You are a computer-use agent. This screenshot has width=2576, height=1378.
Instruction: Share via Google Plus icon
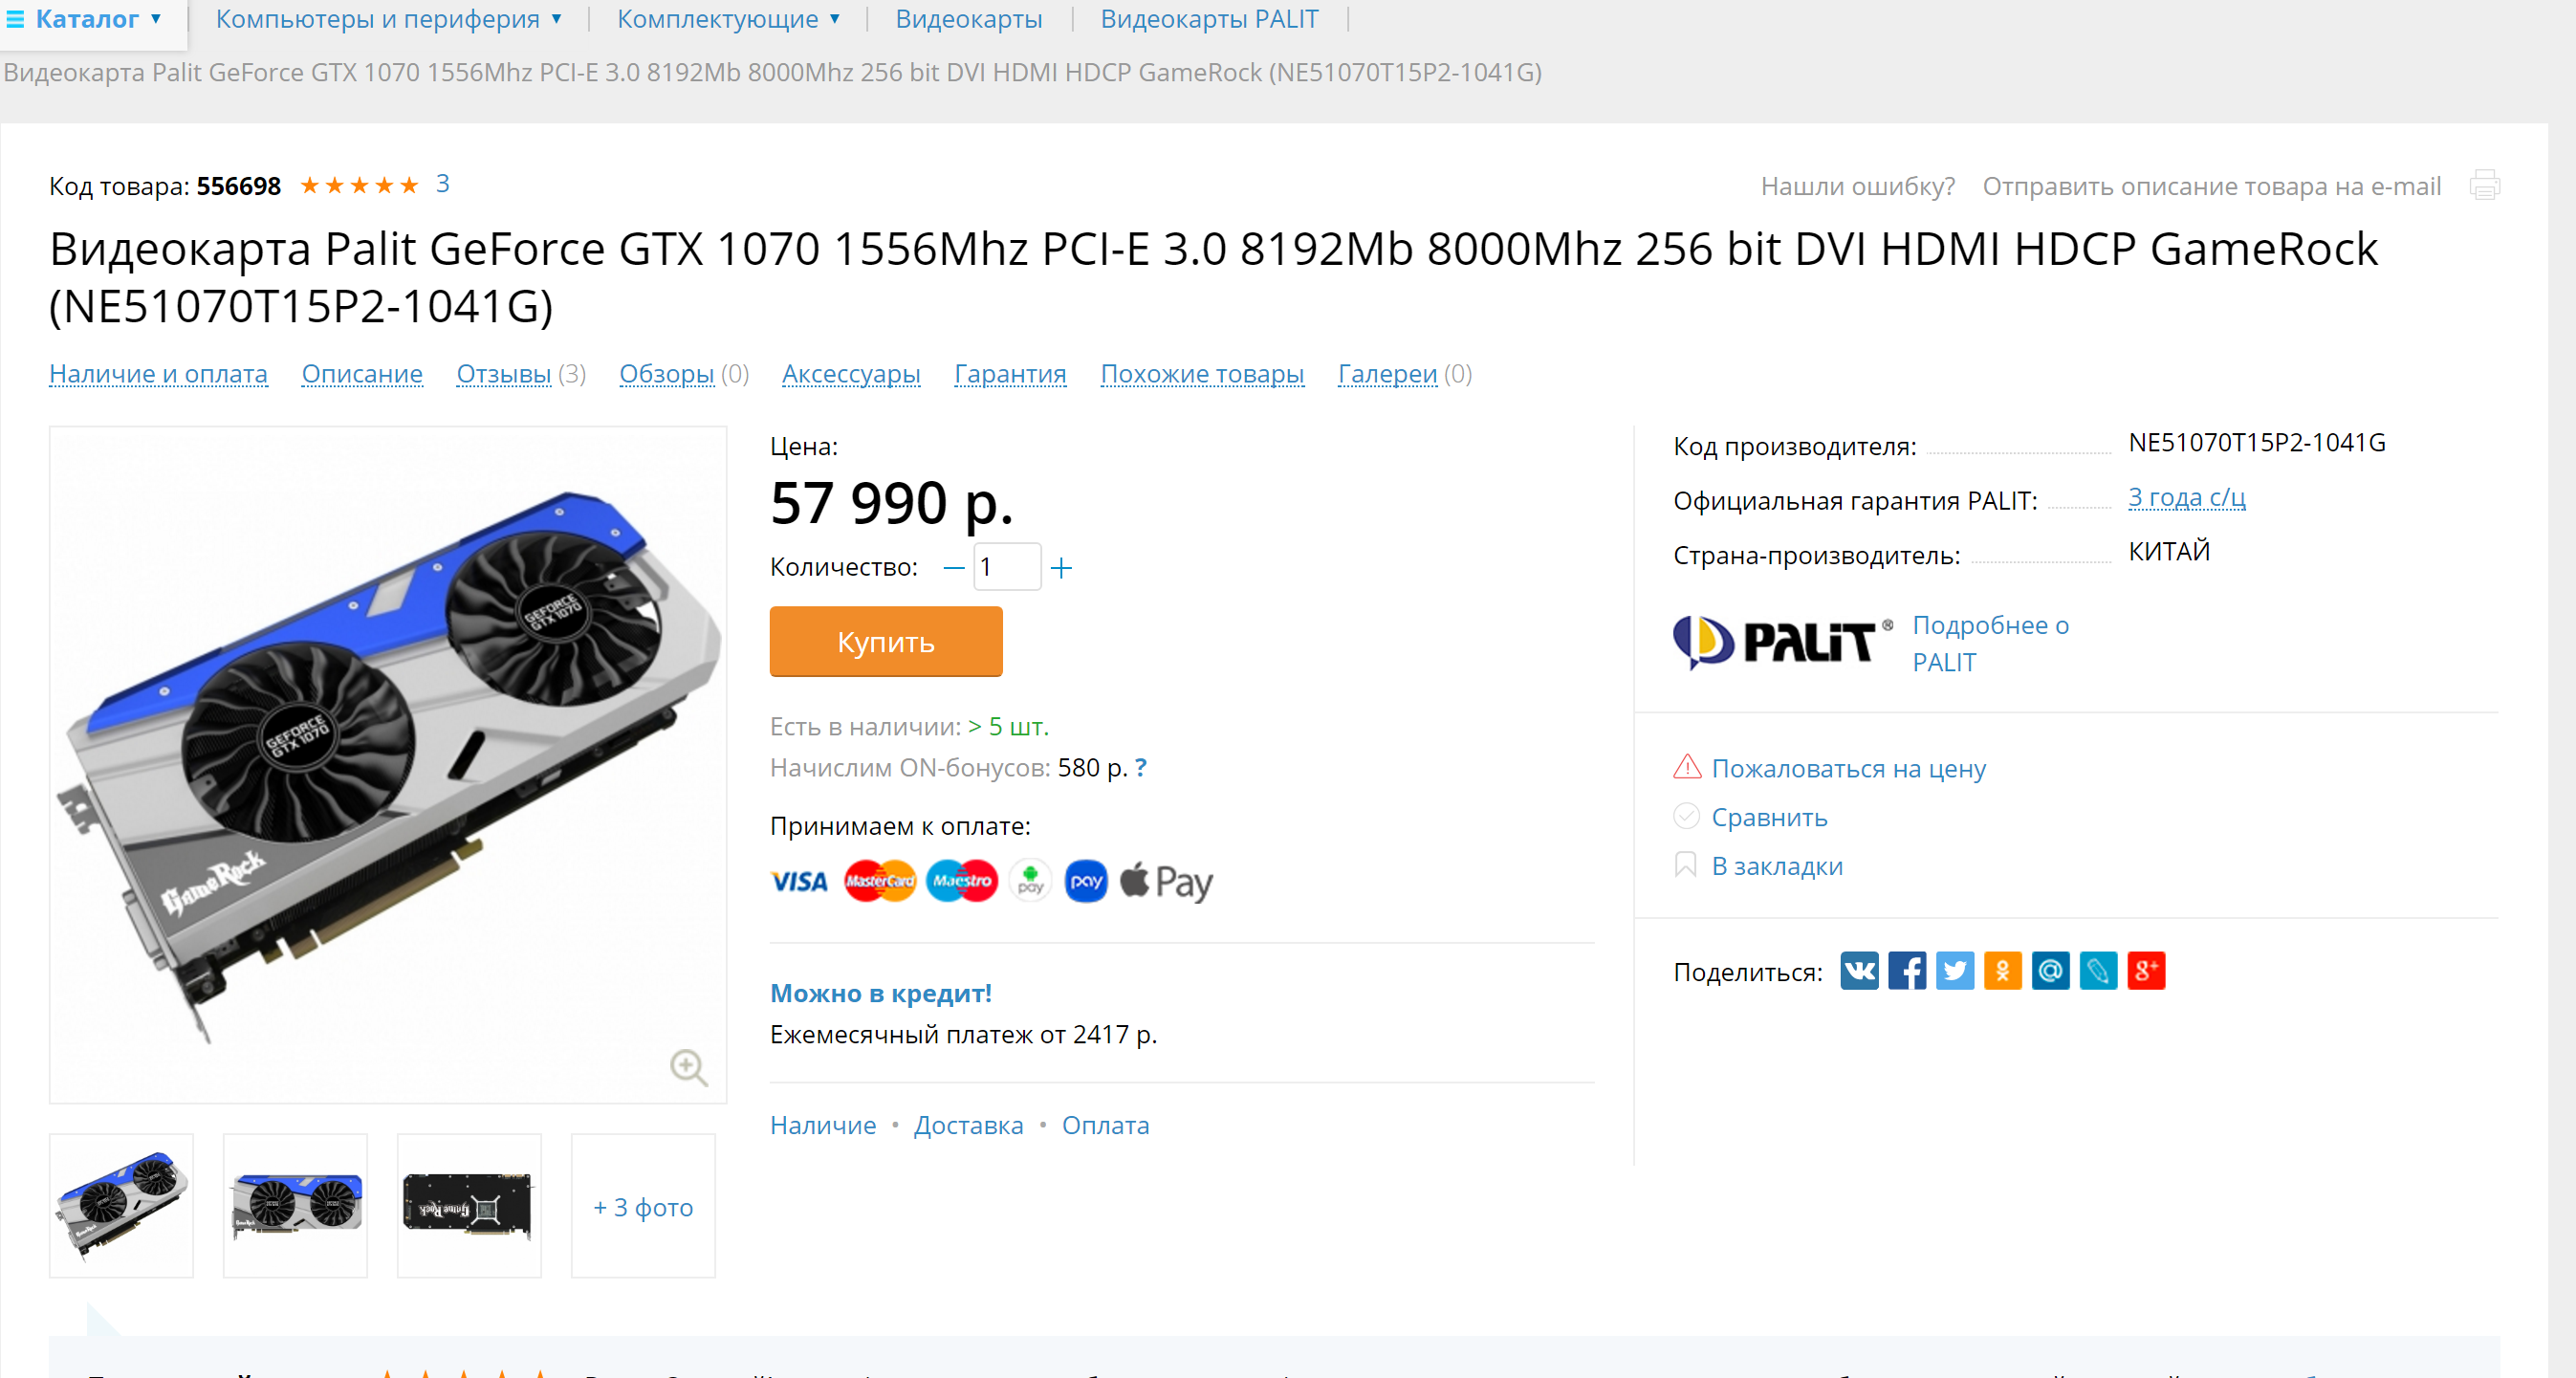pos(2146,971)
